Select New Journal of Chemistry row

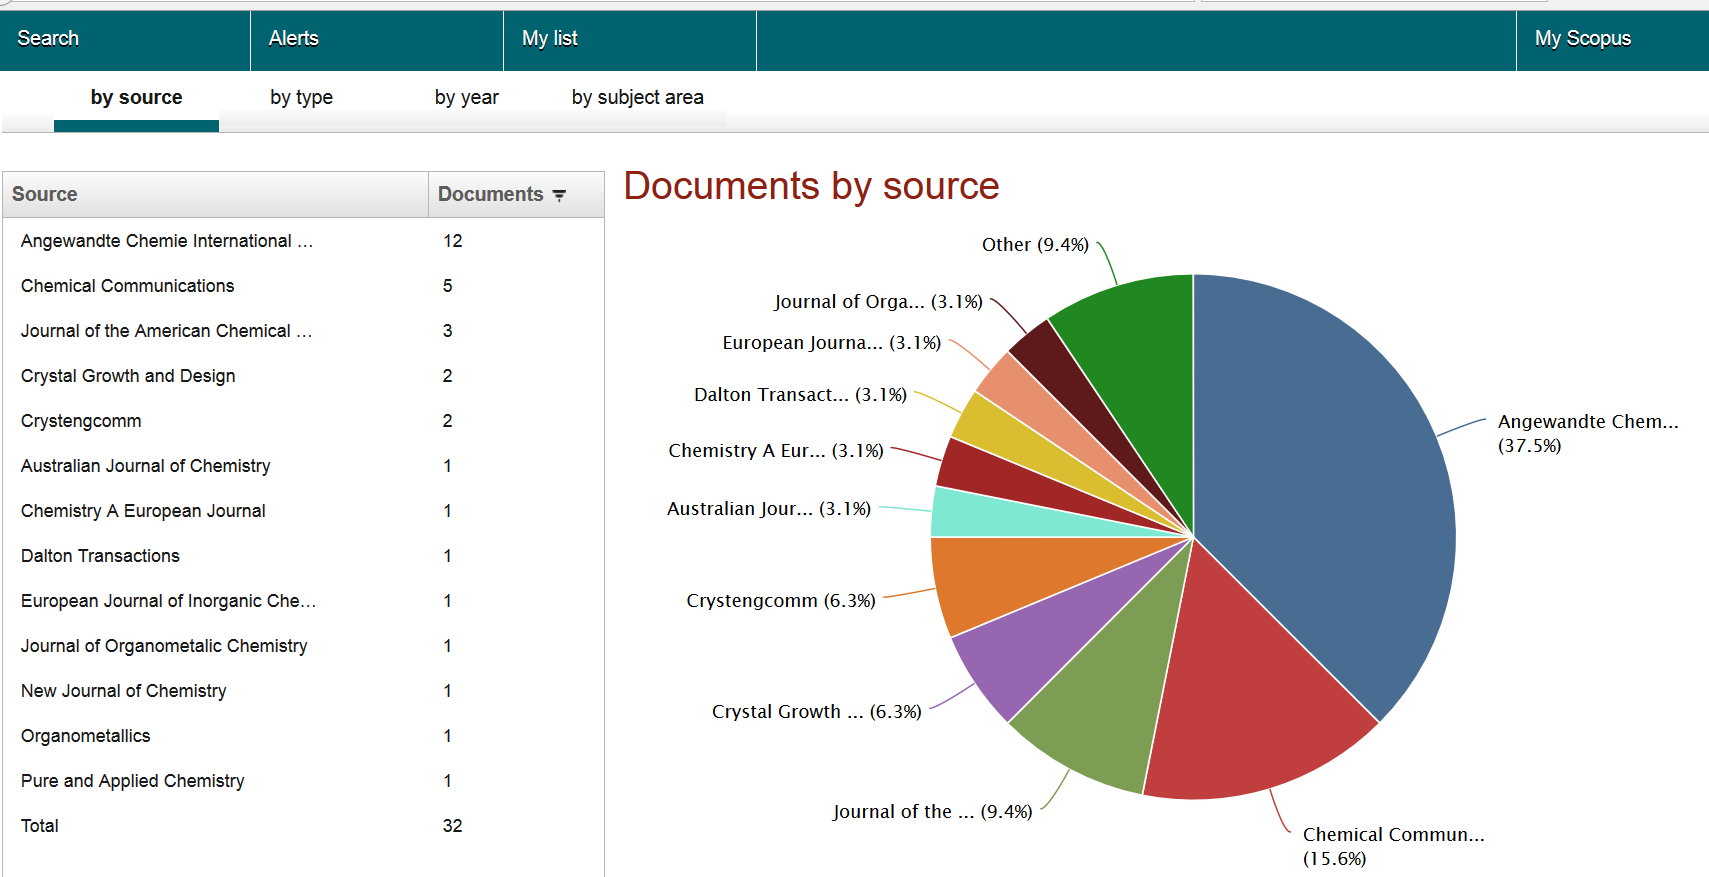pyautogui.click(x=303, y=691)
